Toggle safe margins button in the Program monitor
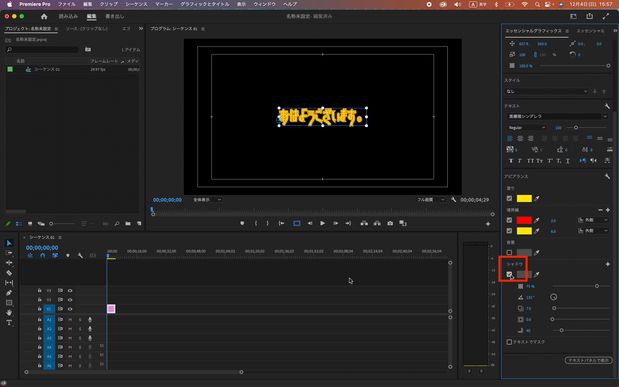Viewport: 619px width, 387px height. [x=296, y=224]
